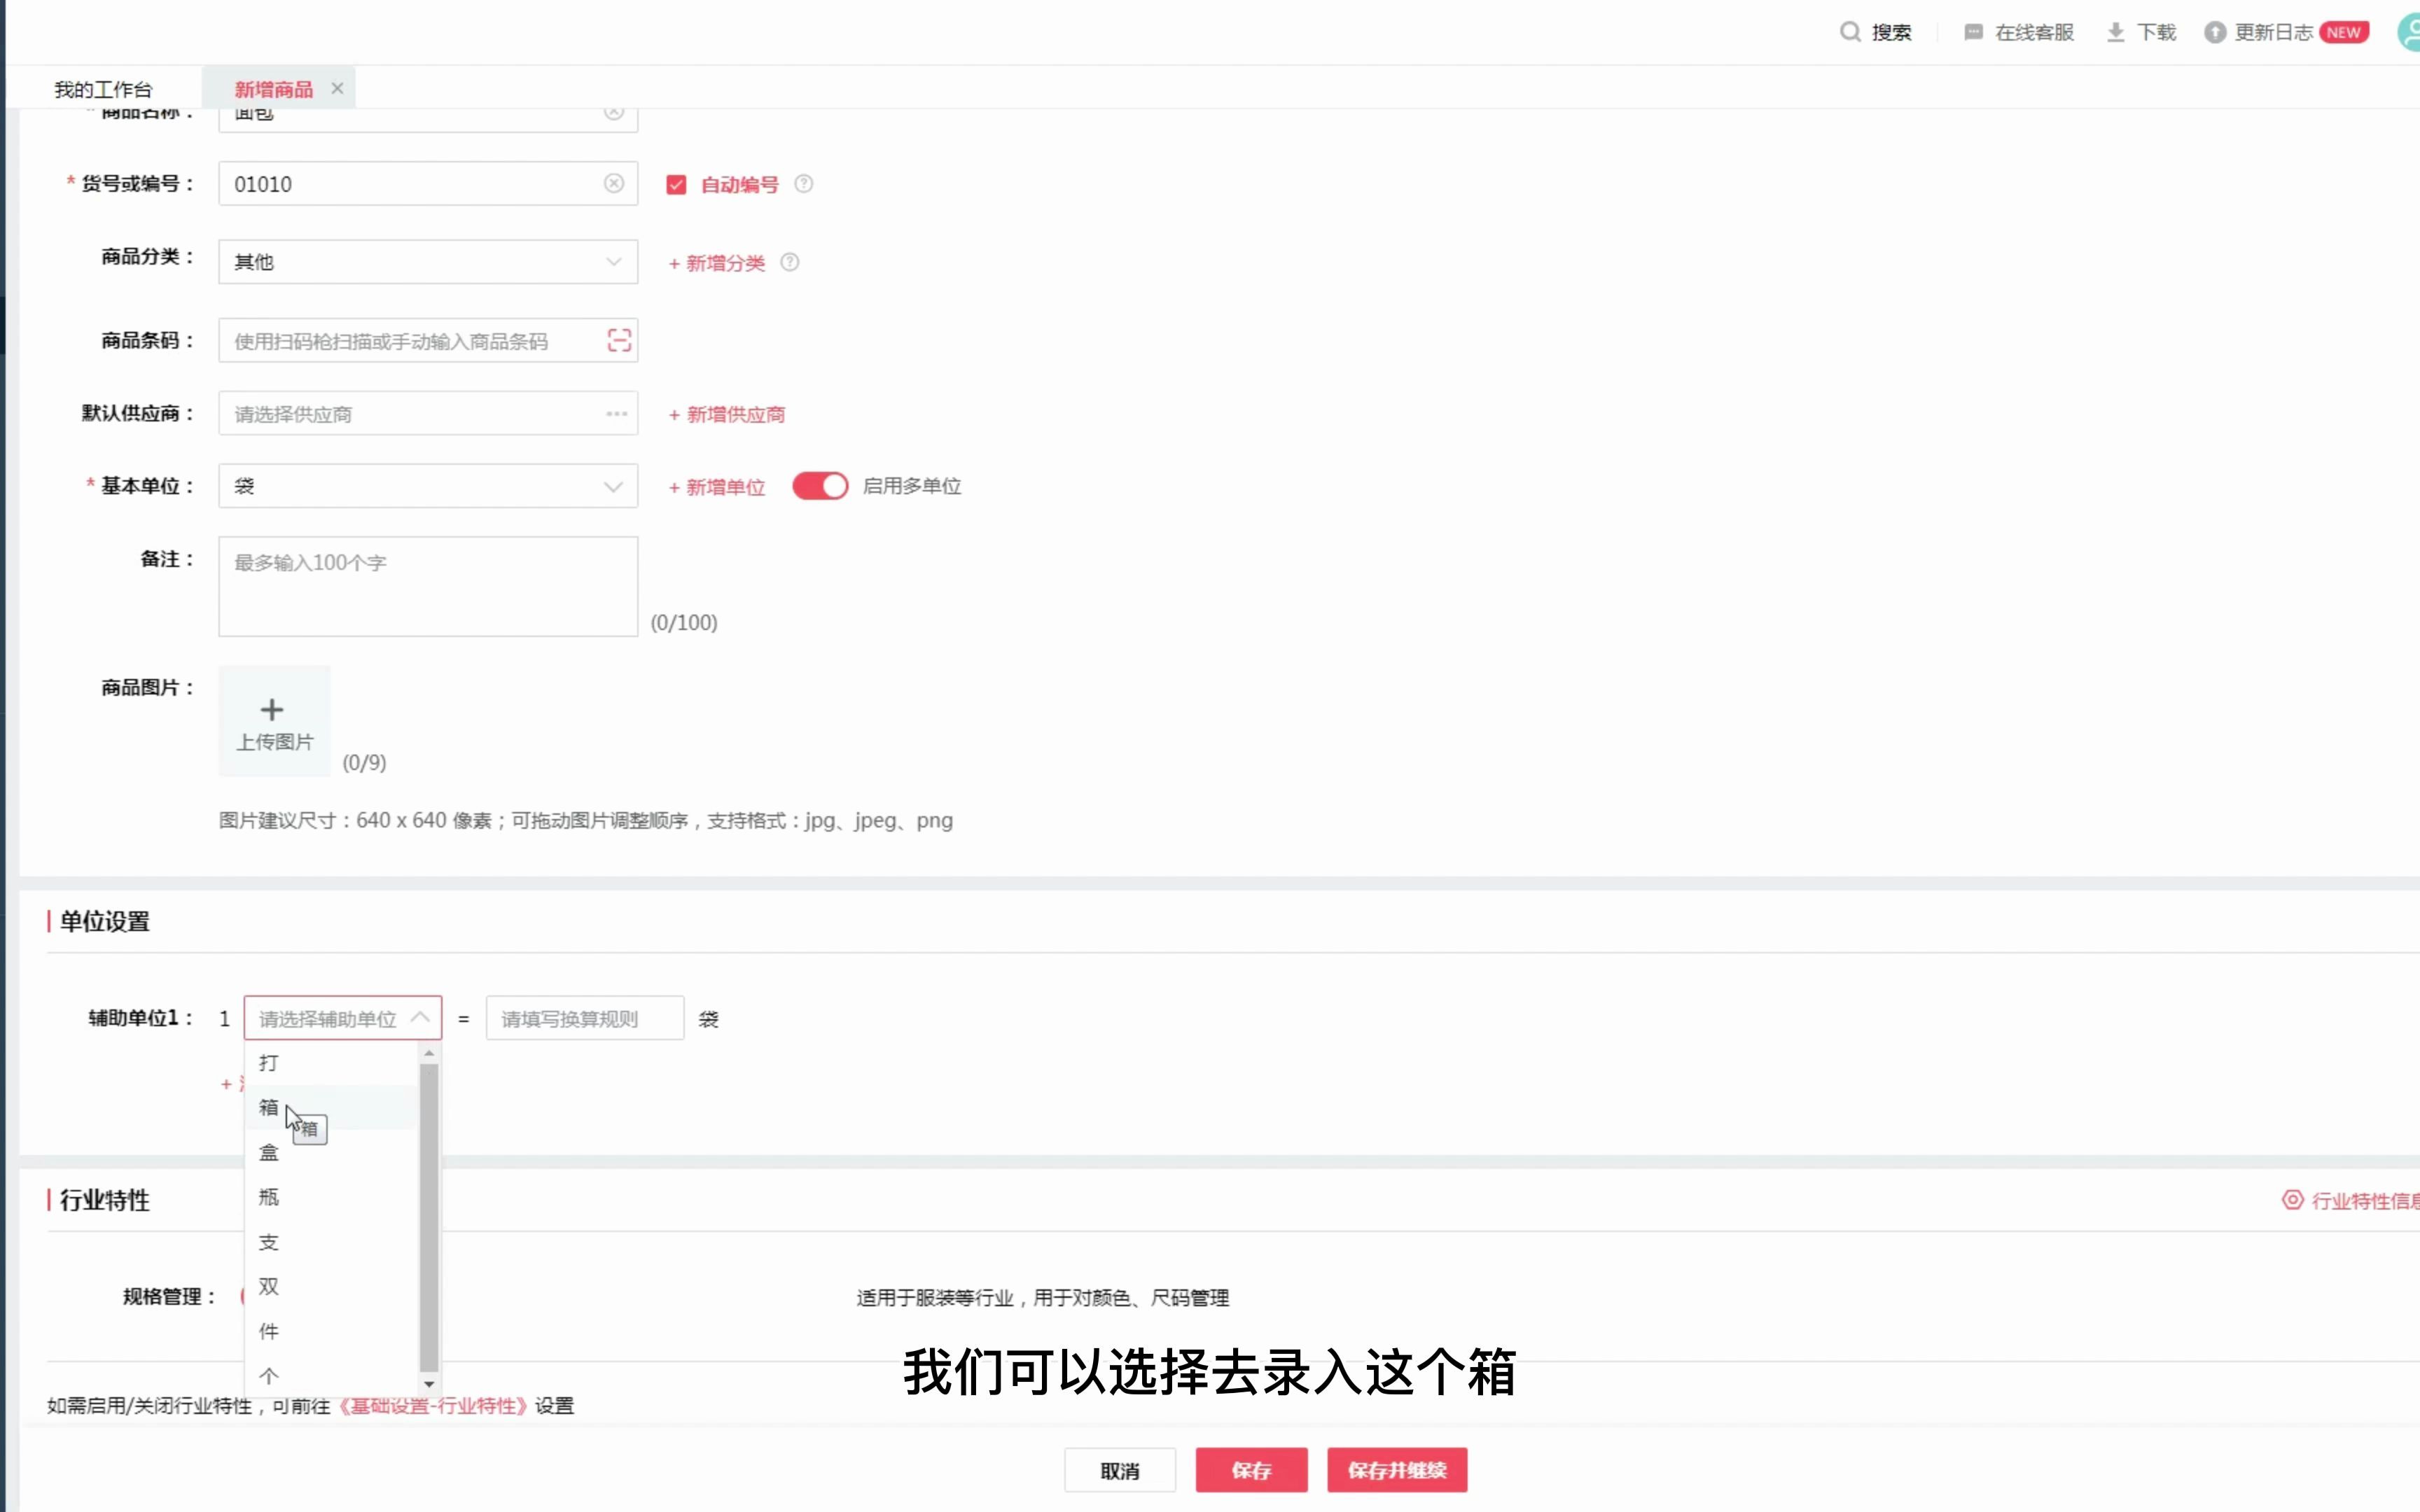Open industry feature info icon
The height and width of the screenshot is (1512, 2420).
2293,1199
